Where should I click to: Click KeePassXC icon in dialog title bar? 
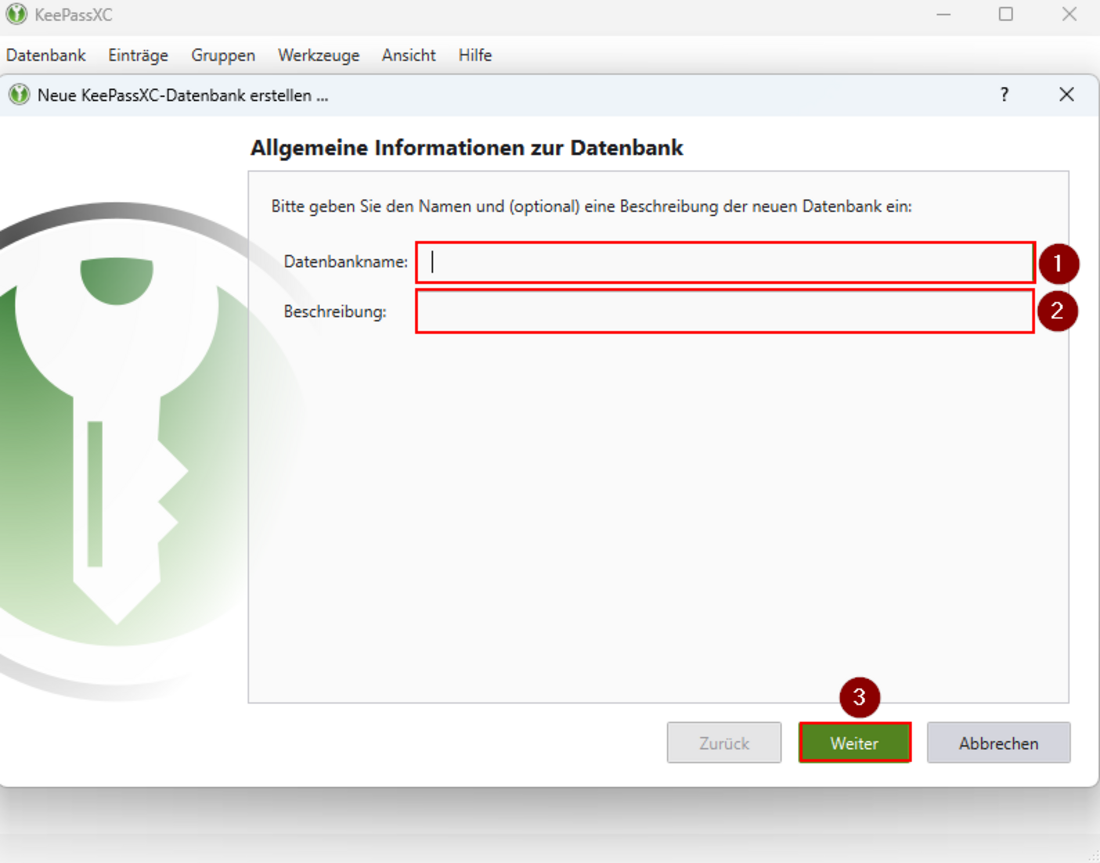[x=19, y=95]
